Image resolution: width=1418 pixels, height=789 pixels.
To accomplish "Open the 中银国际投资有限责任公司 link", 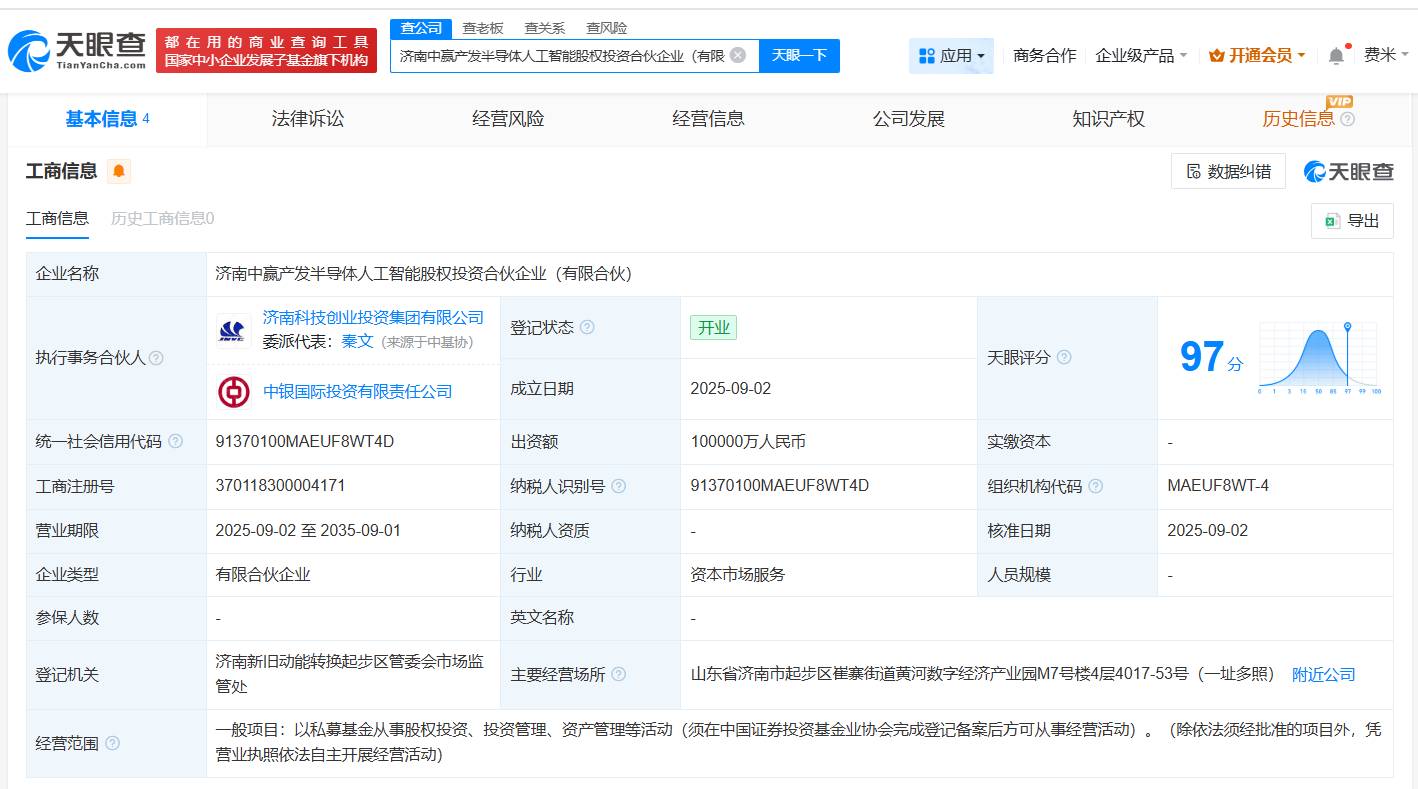I will tap(357, 391).
